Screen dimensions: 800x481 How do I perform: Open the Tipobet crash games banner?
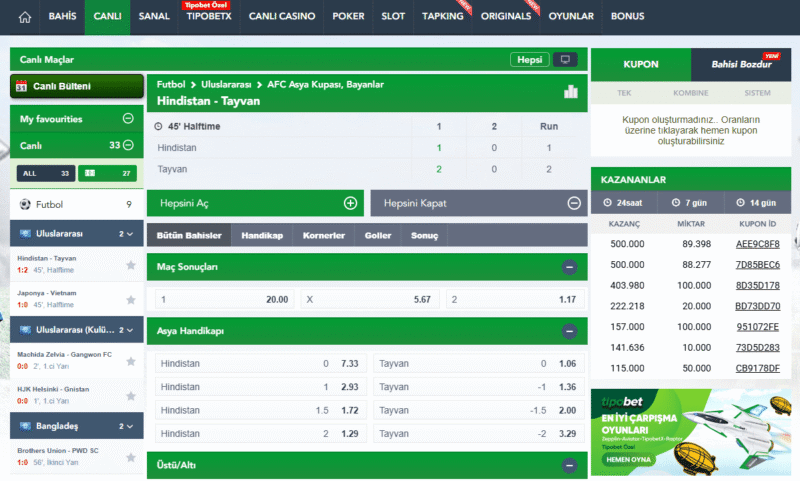pyautogui.click(x=691, y=433)
